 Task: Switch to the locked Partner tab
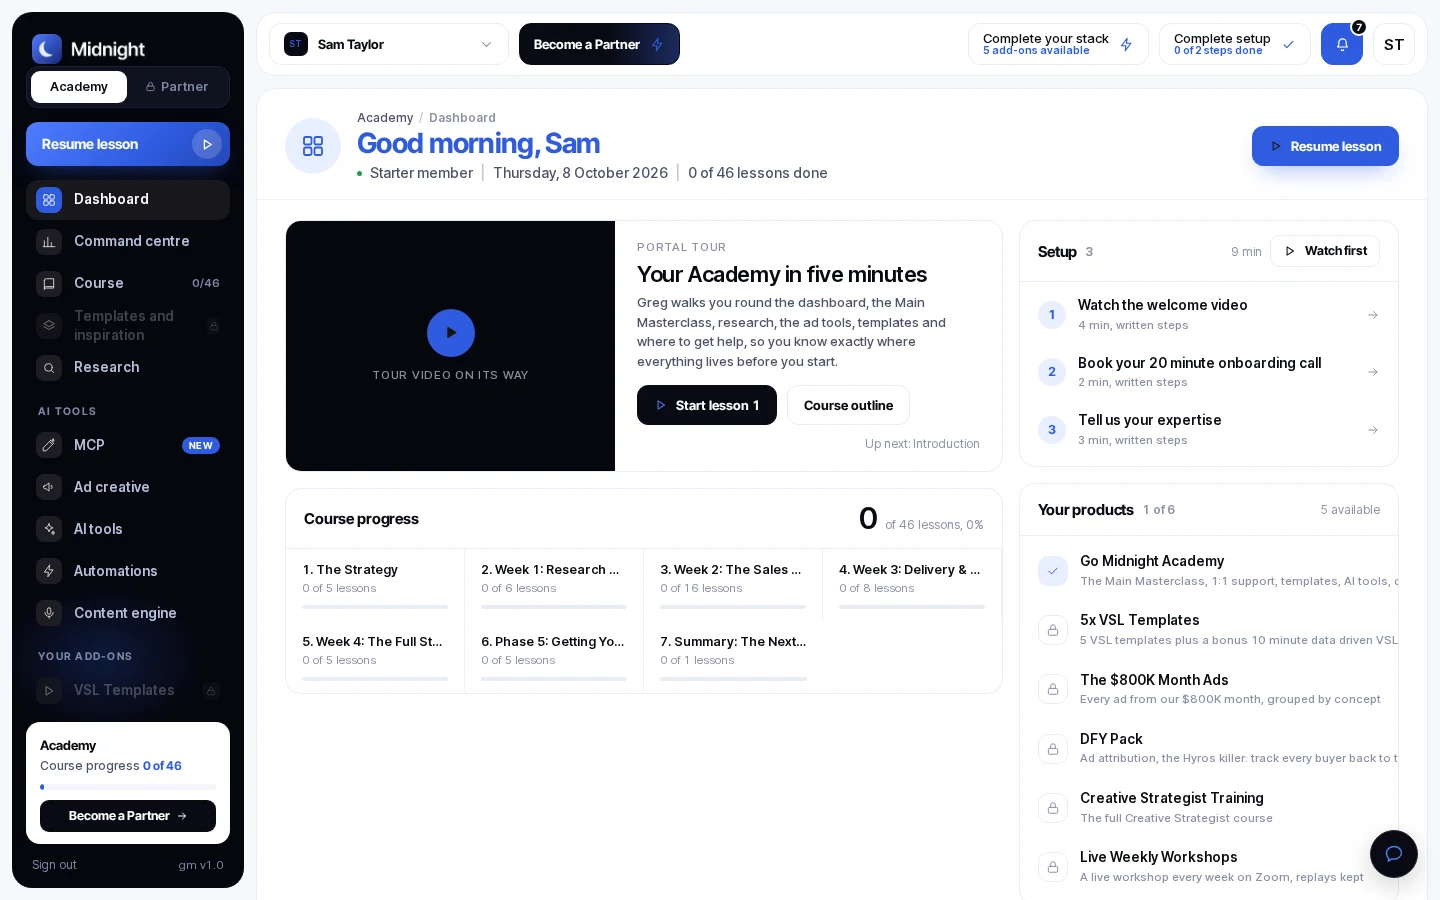(x=177, y=87)
